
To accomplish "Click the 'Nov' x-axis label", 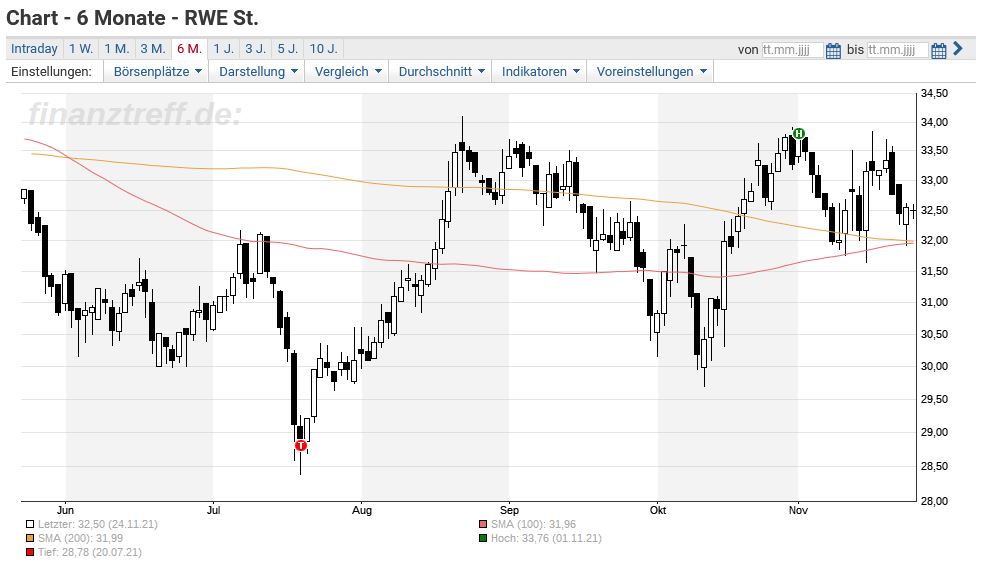I will [x=798, y=510].
